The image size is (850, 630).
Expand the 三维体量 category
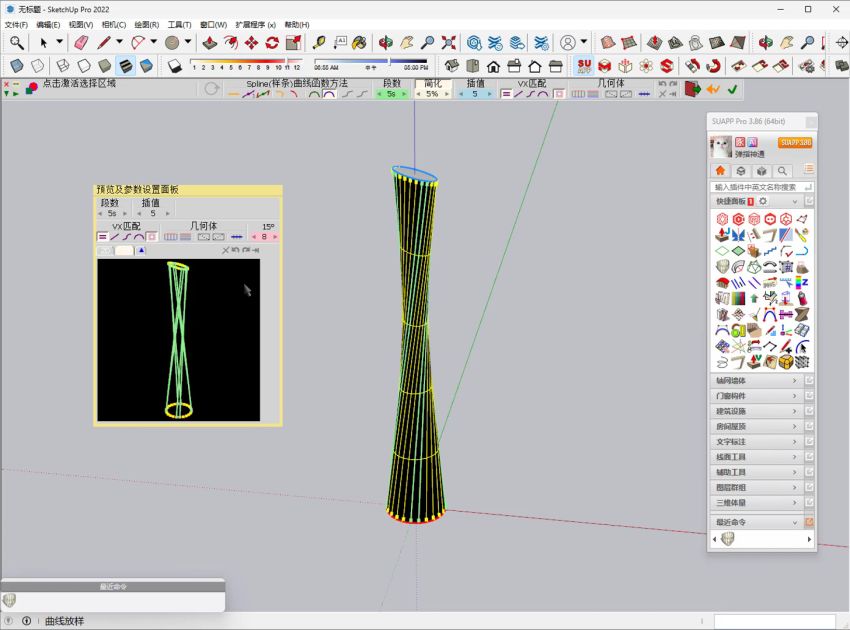757,503
